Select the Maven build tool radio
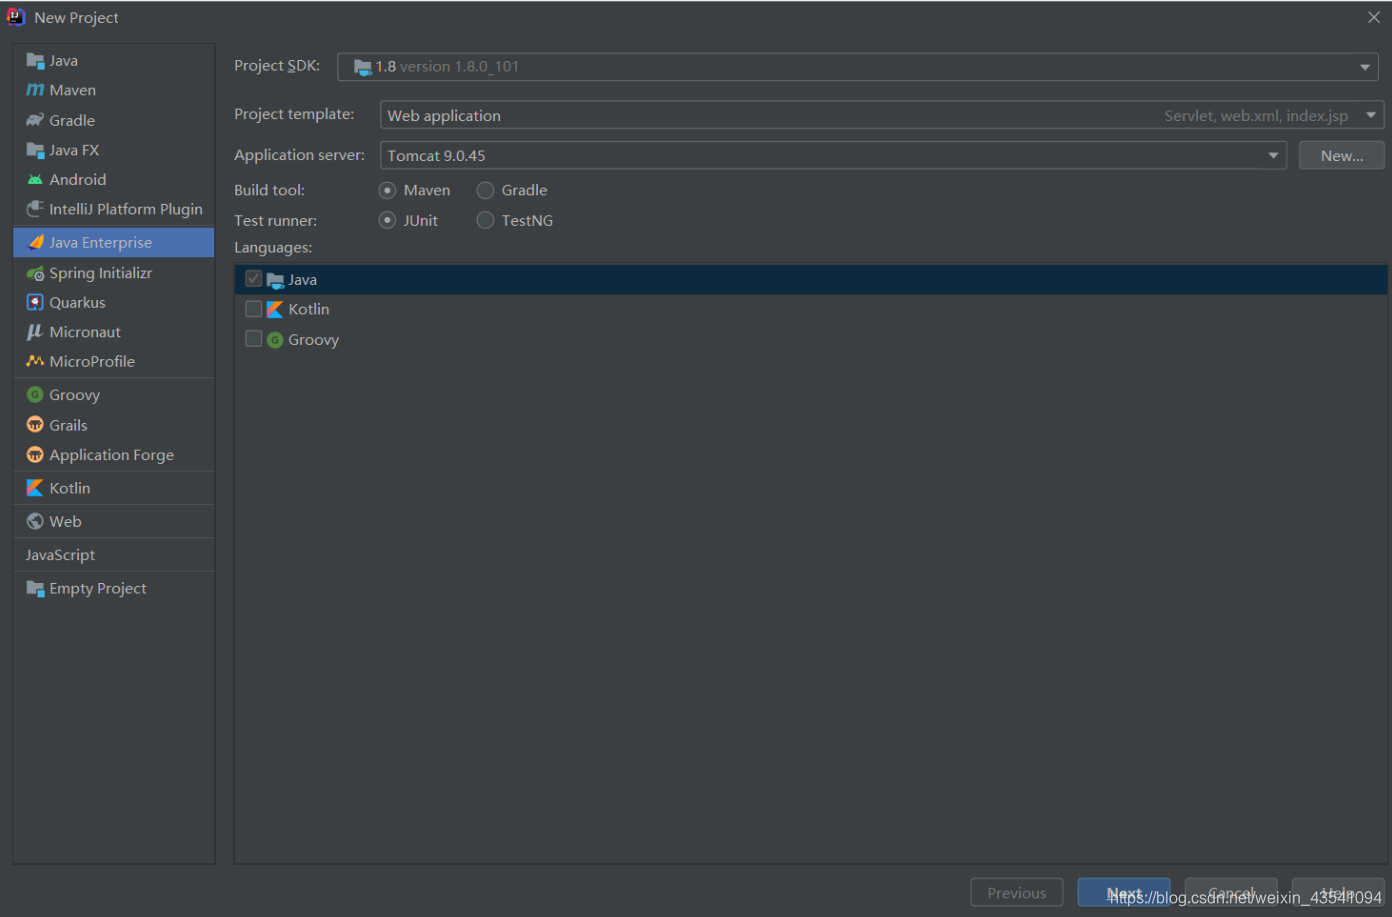Viewport: 1392px width, 917px height. click(x=387, y=190)
